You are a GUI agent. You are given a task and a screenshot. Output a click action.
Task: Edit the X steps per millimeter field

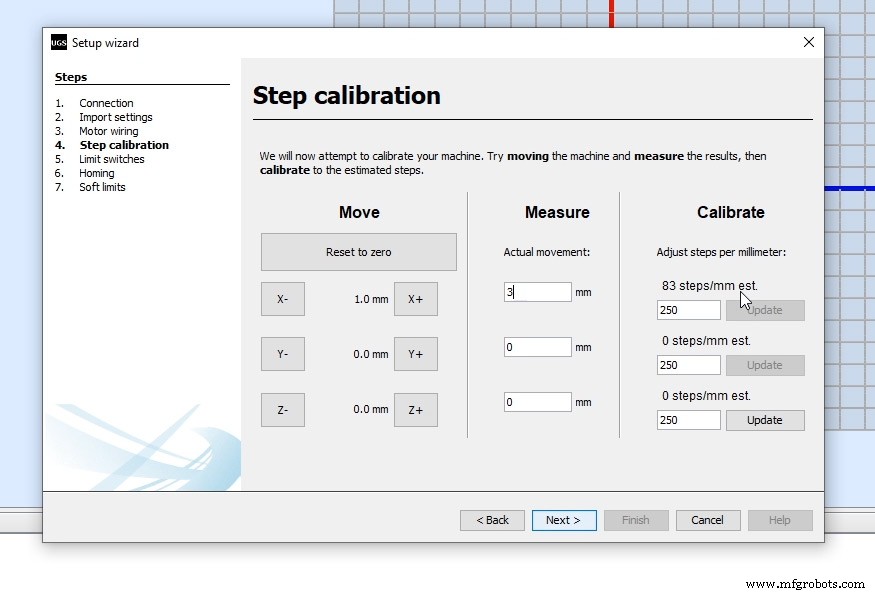[x=688, y=310]
